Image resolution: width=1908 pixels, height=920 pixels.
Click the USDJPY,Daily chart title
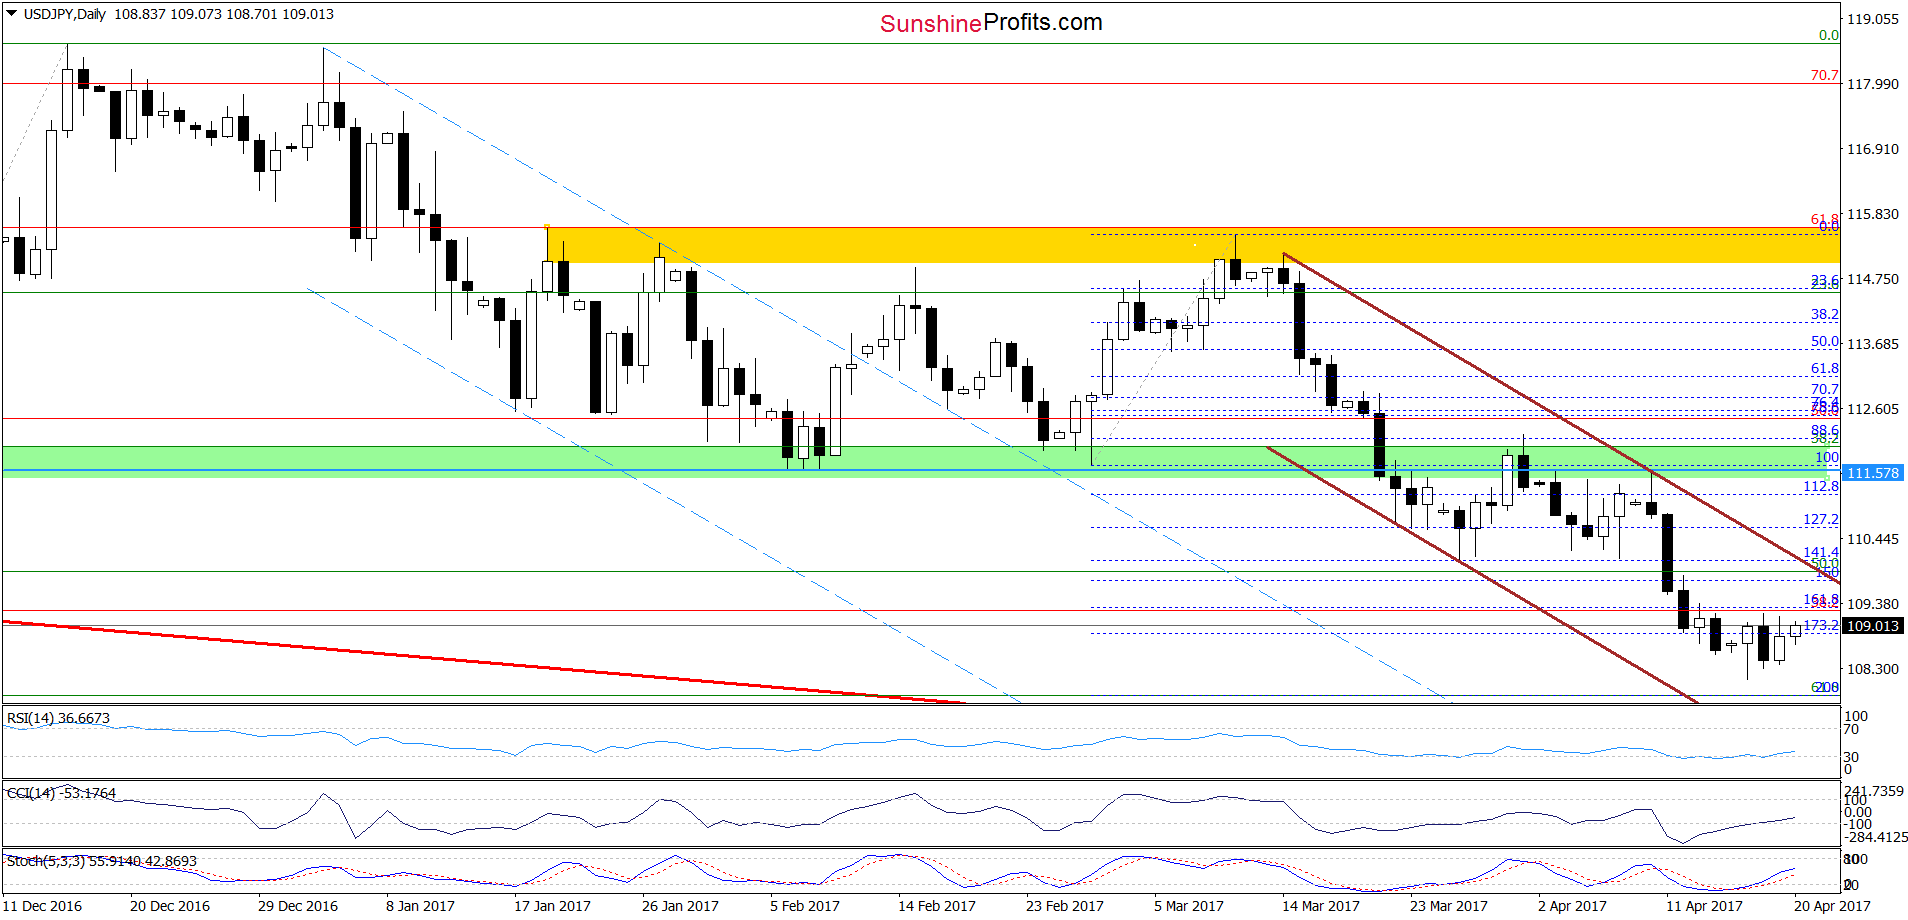tap(64, 14)
